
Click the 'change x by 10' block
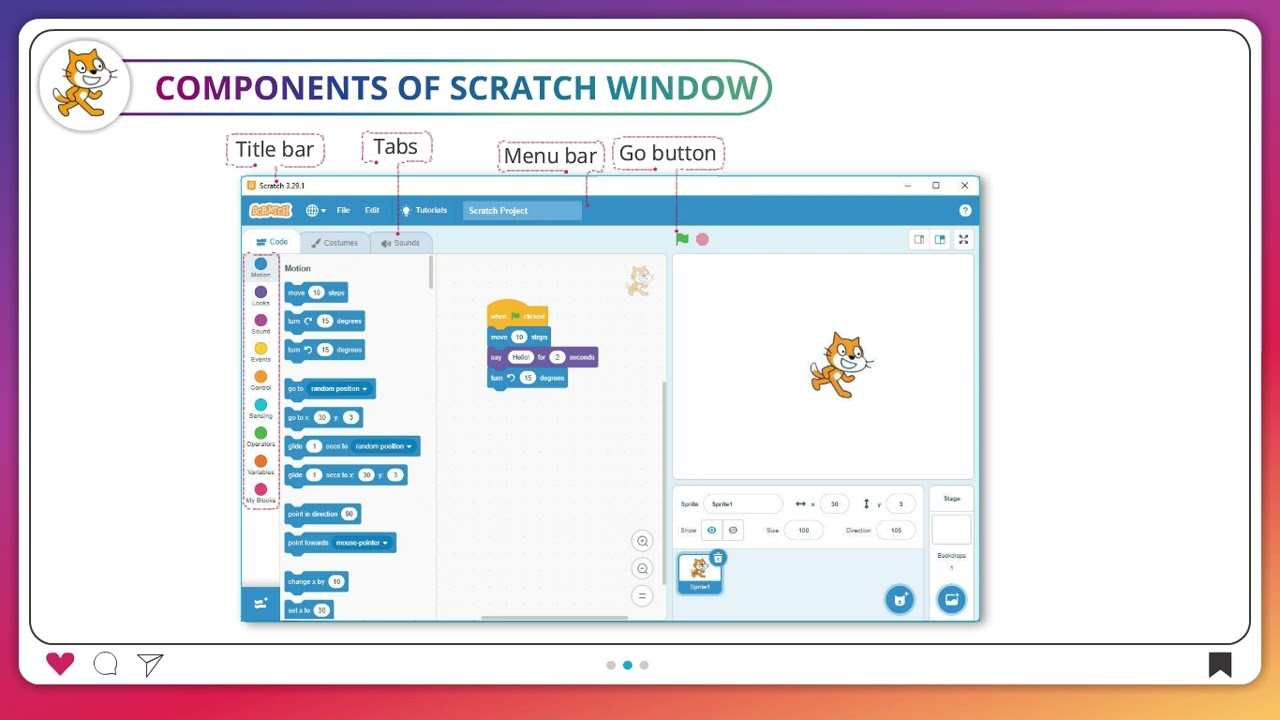click(316, 581)
